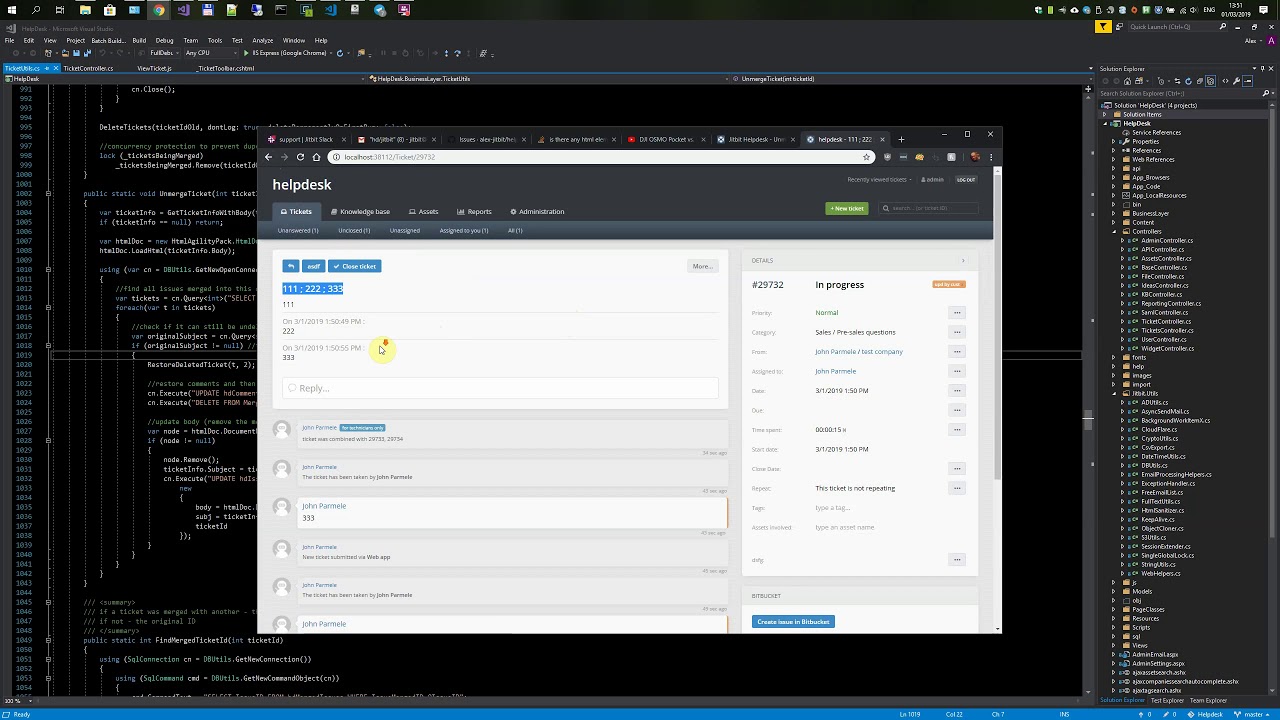Go to the Reports tab
Screen dimensions: 1280x720
pos(474,212)
